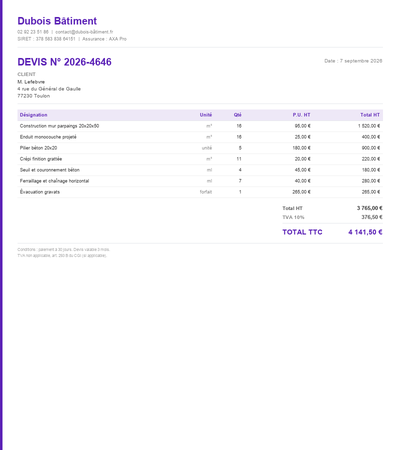This screenshot has width=400, height=450.
Task: Select the TVA 10% amount line
Action: click(332, 217)
